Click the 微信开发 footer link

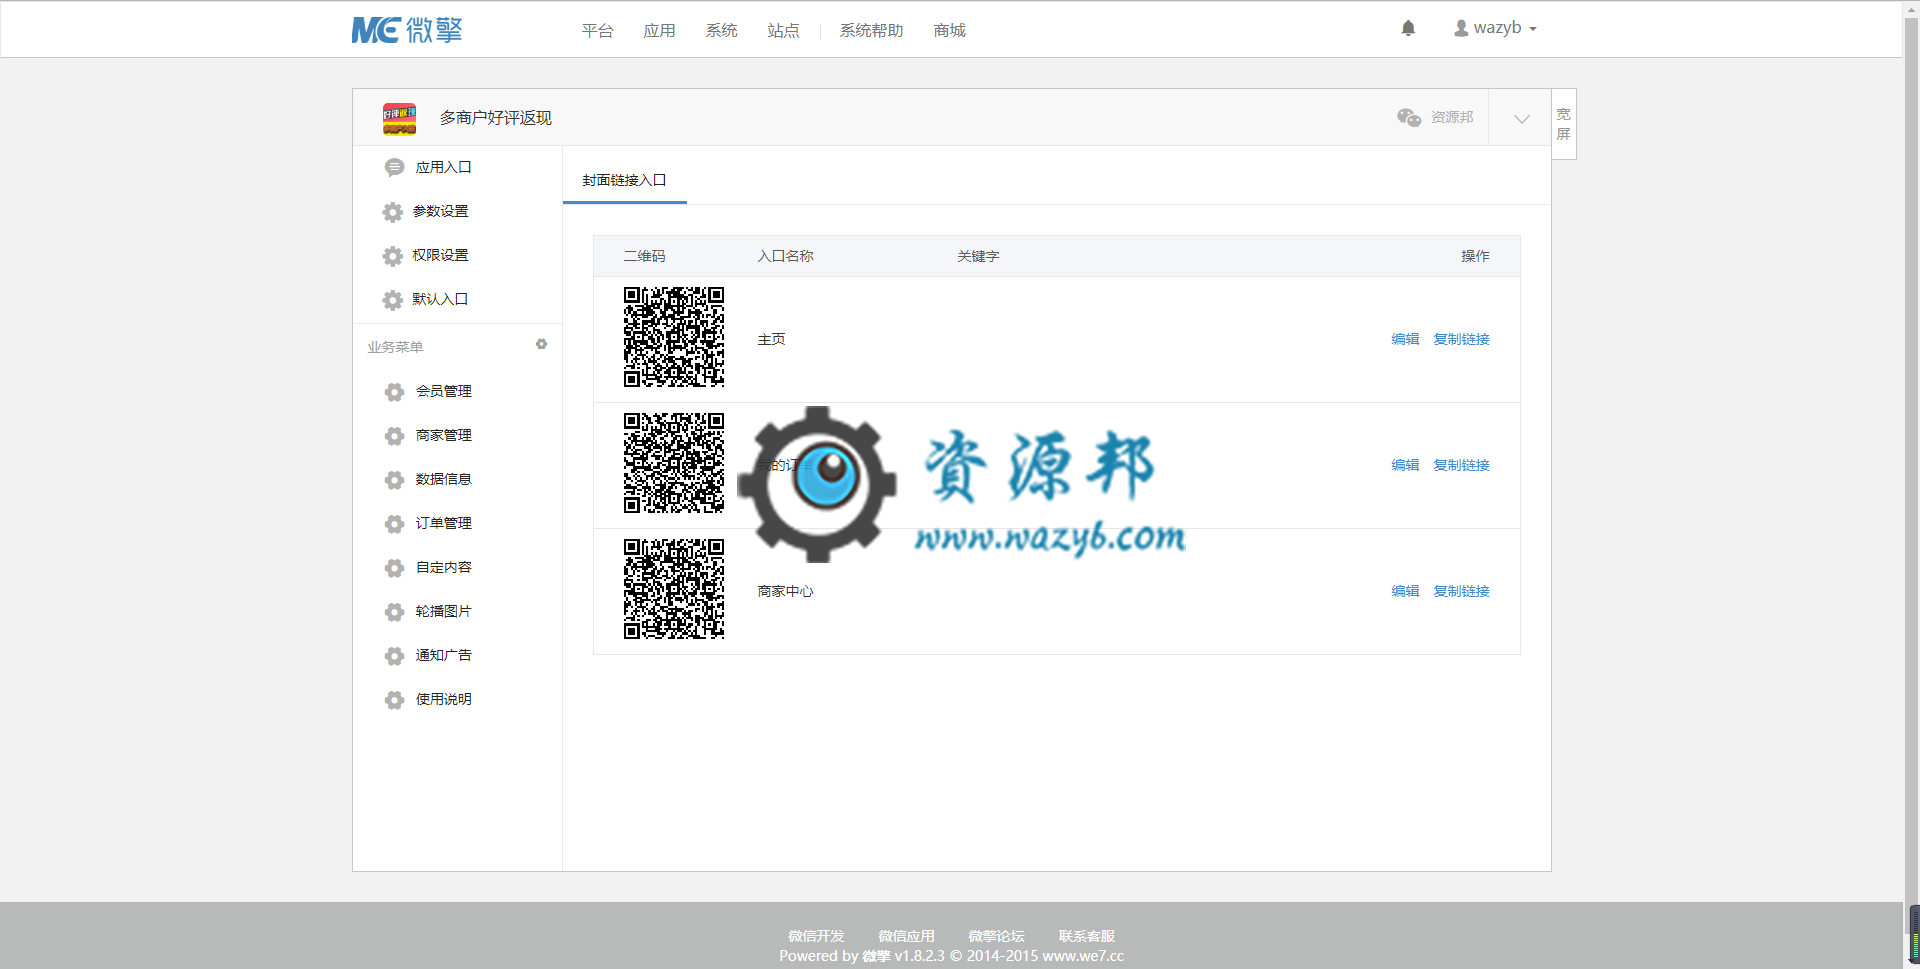click(x=816, y=936)
